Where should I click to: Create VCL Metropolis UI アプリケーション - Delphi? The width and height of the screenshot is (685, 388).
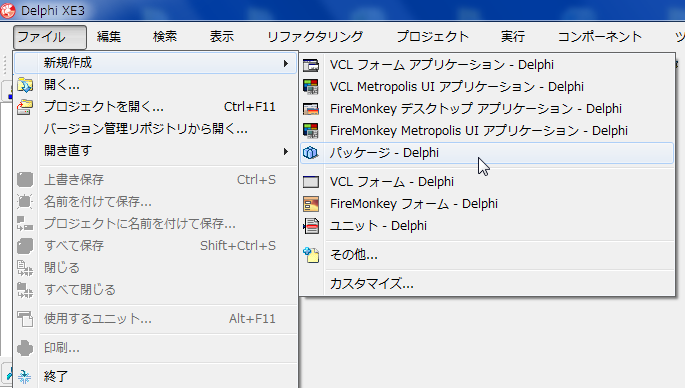(x=487, y=87)
